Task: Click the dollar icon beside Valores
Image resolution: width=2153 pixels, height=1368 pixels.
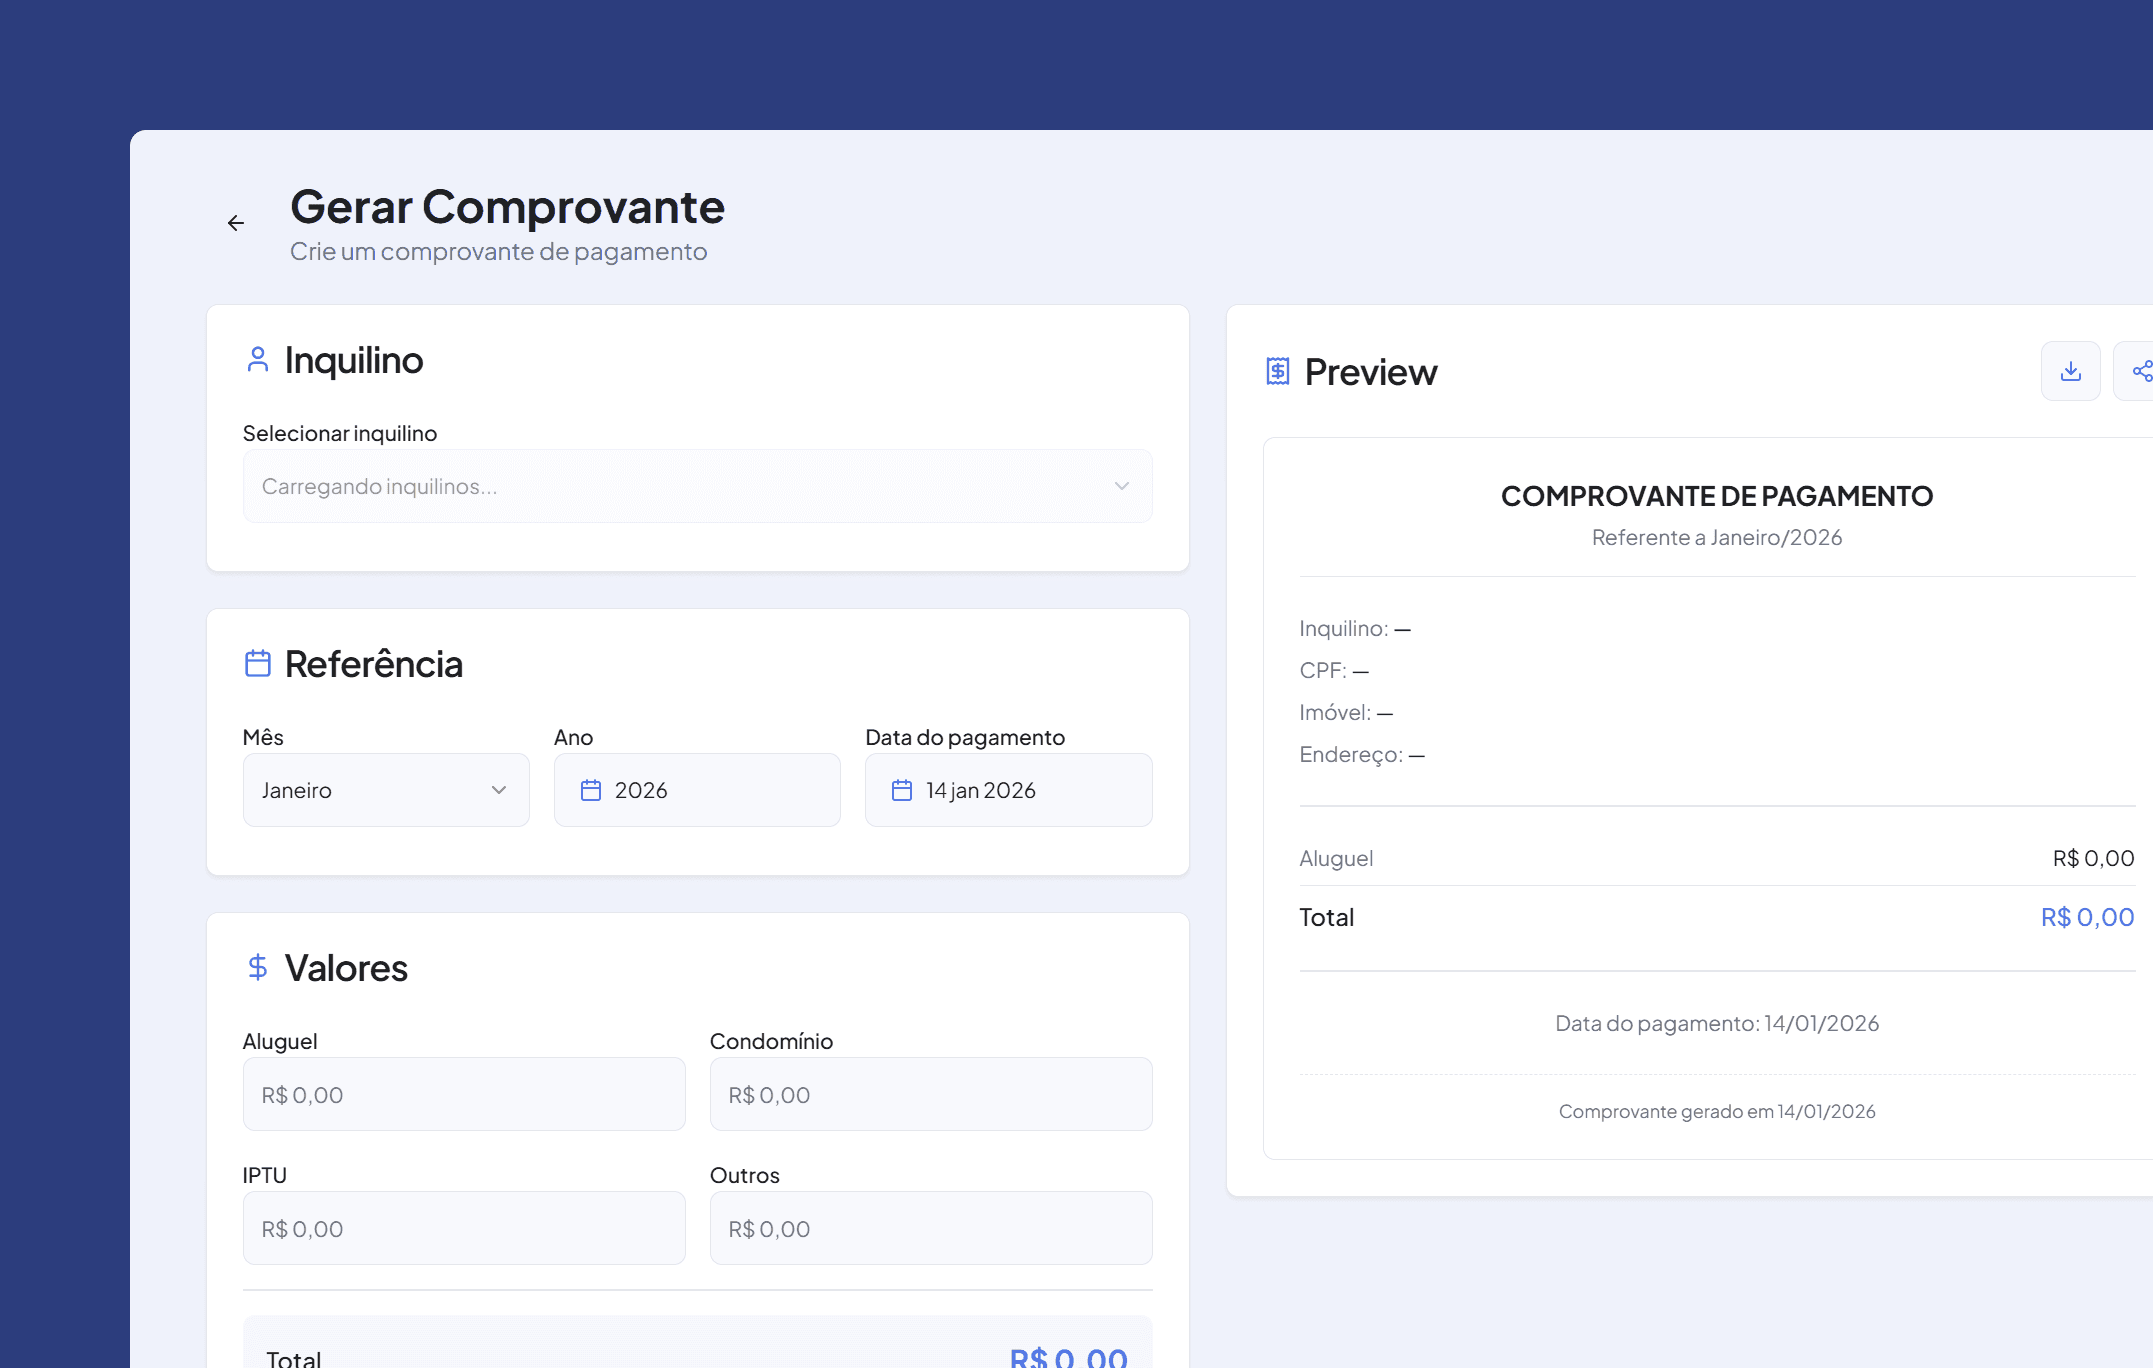Action: coord(257,967)
